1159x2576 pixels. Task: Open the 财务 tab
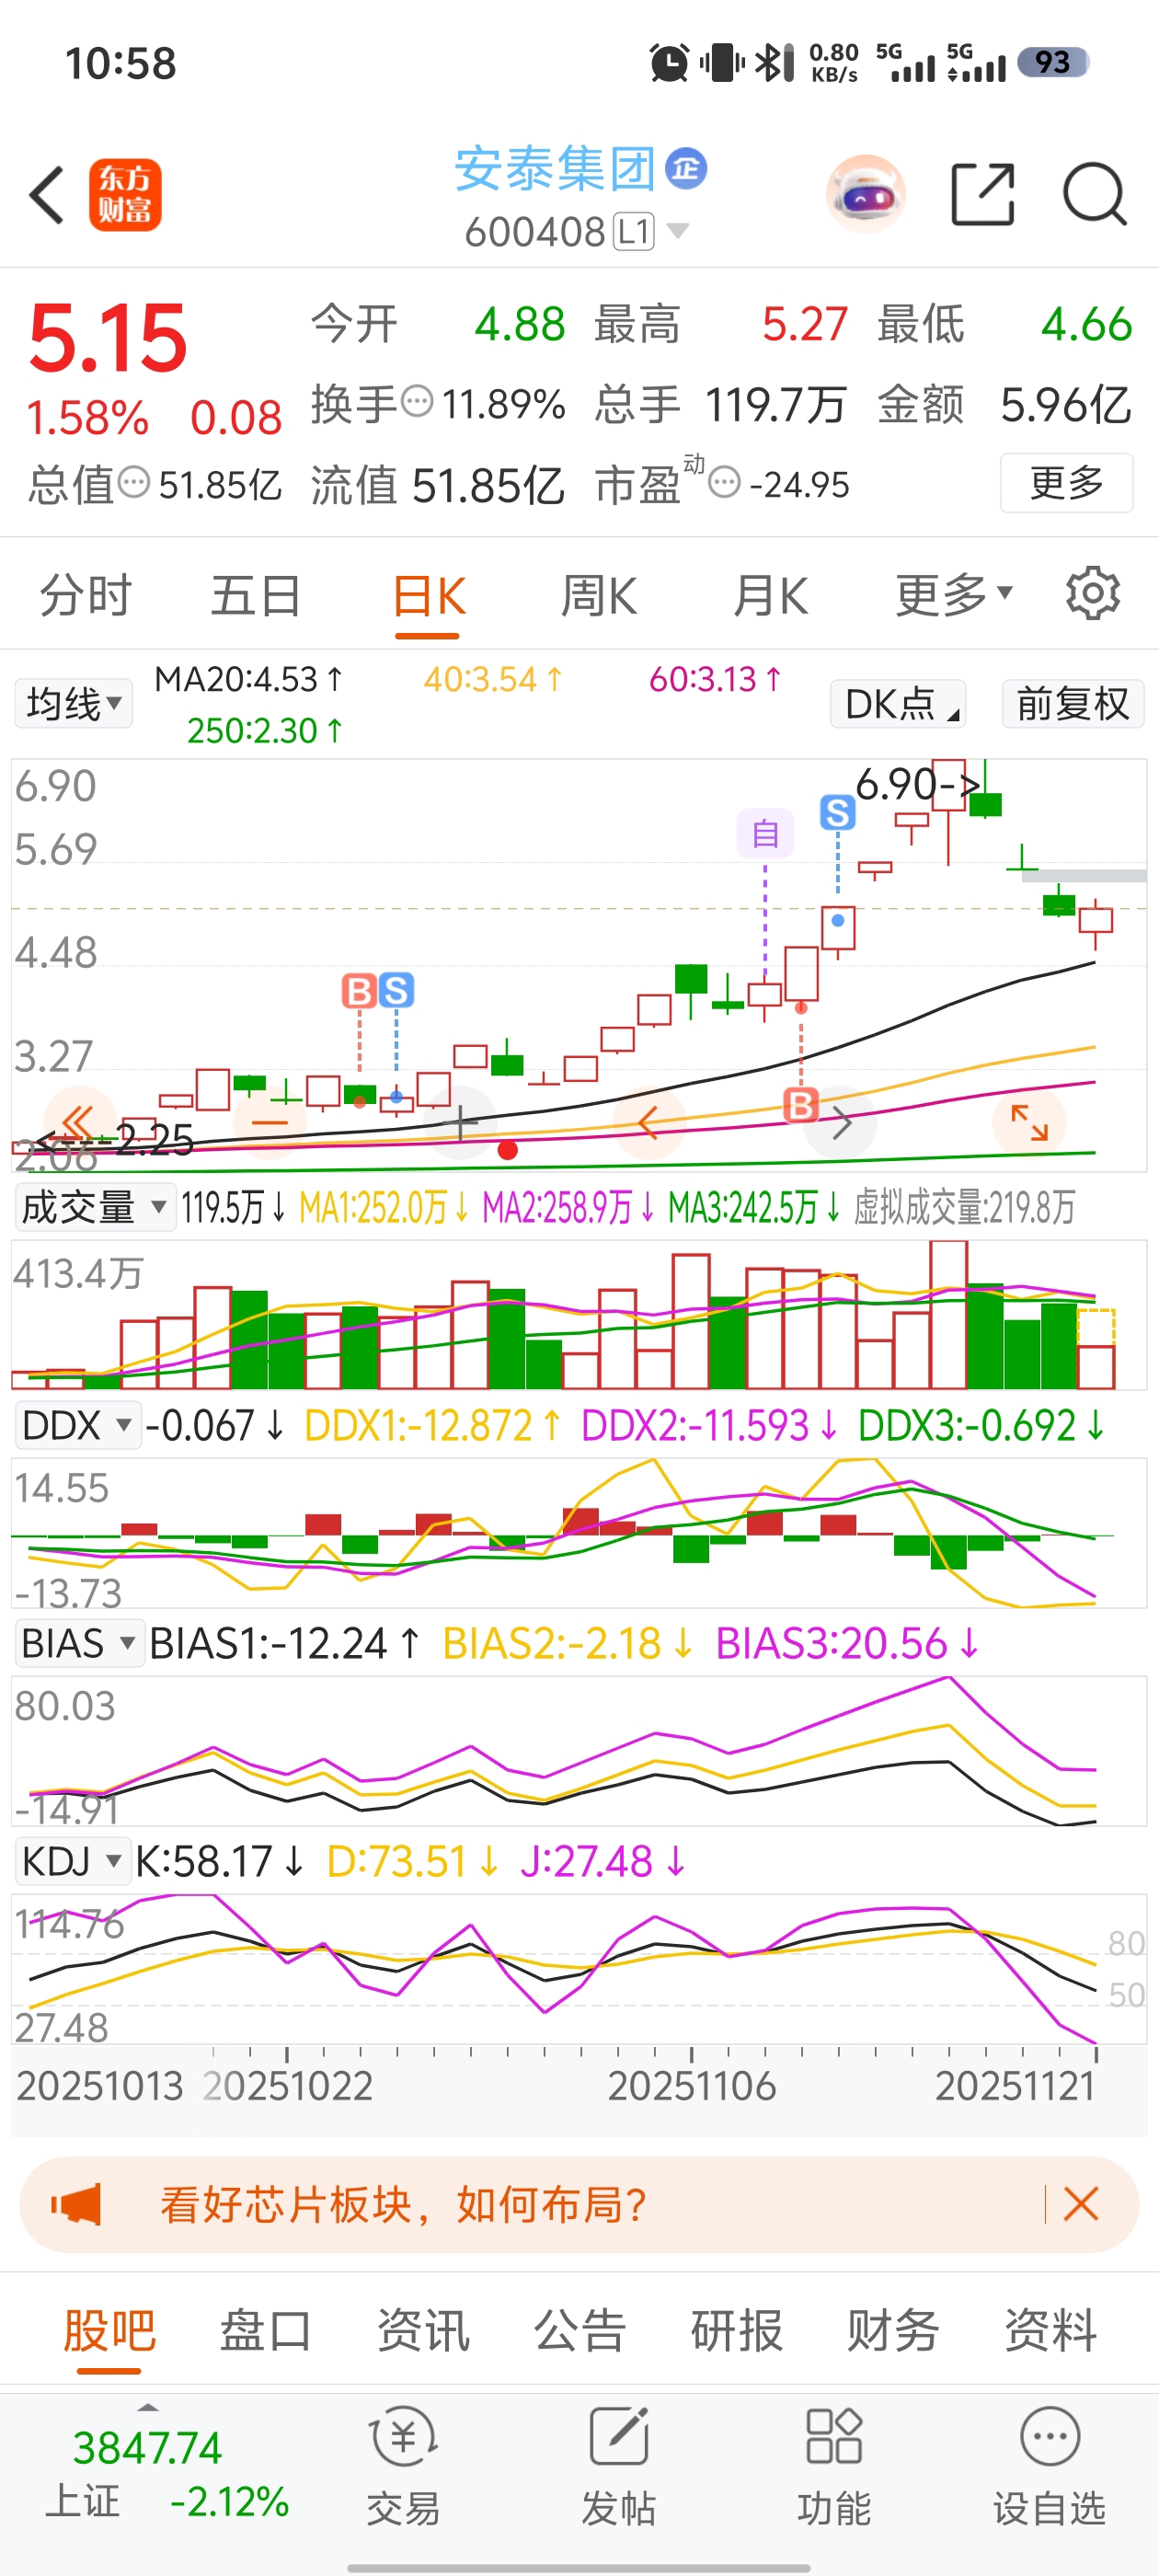point(894,2330)
